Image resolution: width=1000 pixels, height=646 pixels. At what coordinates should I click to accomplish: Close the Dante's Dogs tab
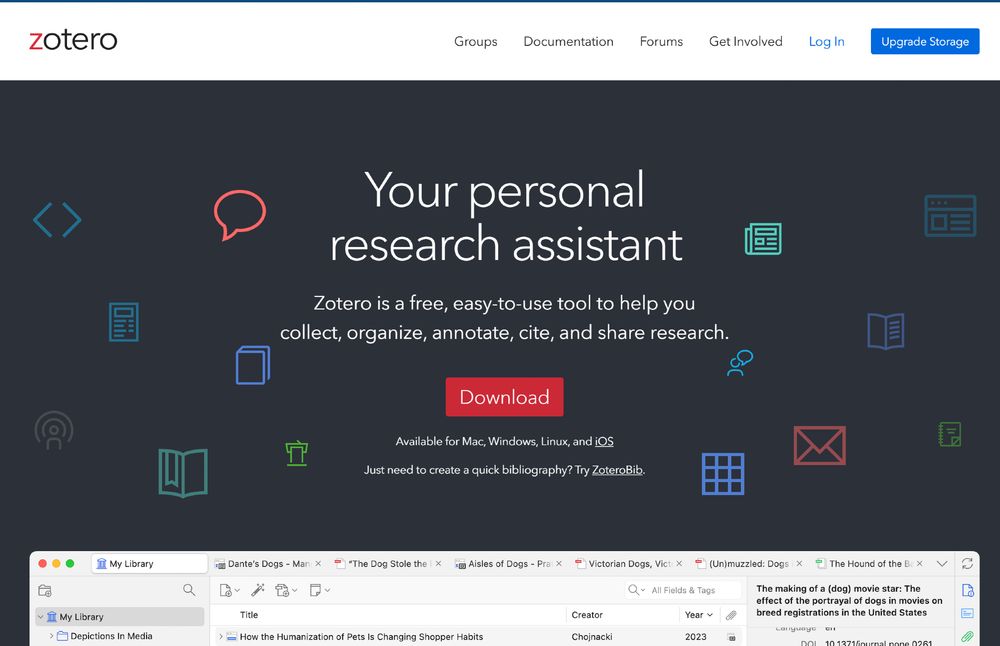tap(318, 564)
